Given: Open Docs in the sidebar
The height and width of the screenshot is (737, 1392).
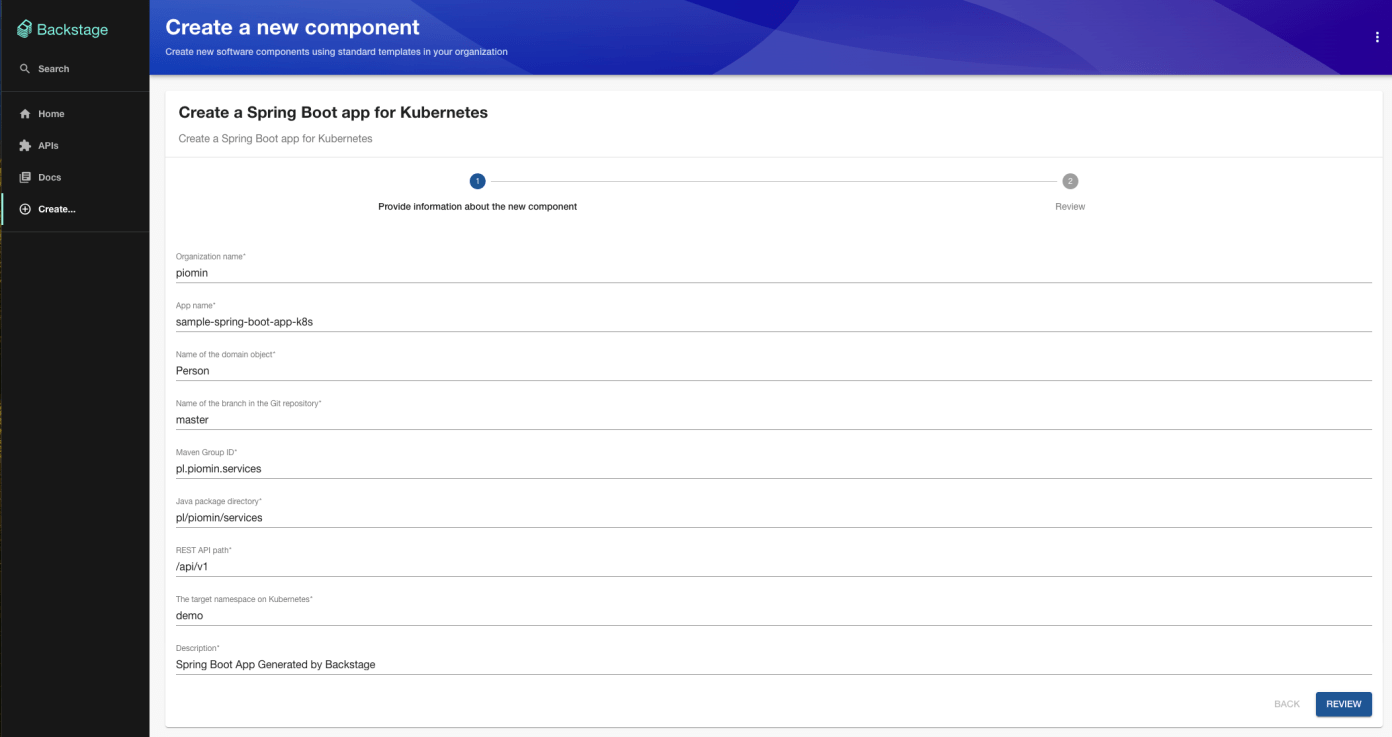Looking at the screenshot, I should coord(75,177).
